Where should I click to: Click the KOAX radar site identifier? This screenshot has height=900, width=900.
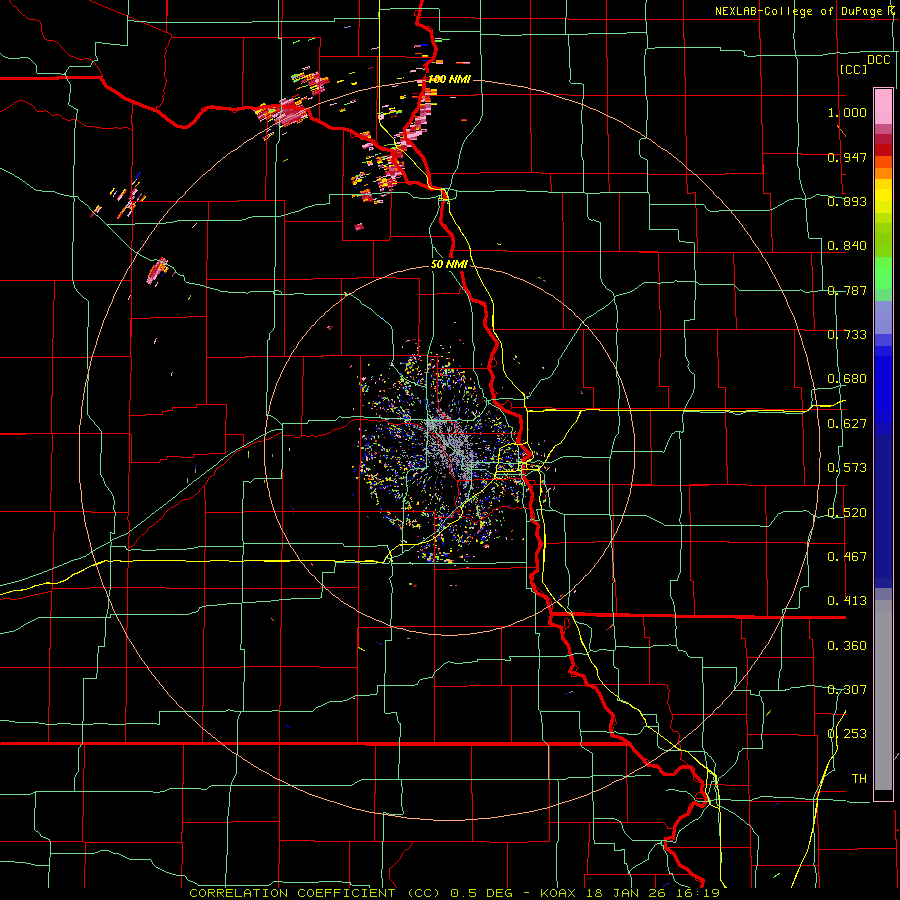click(559, 893)
